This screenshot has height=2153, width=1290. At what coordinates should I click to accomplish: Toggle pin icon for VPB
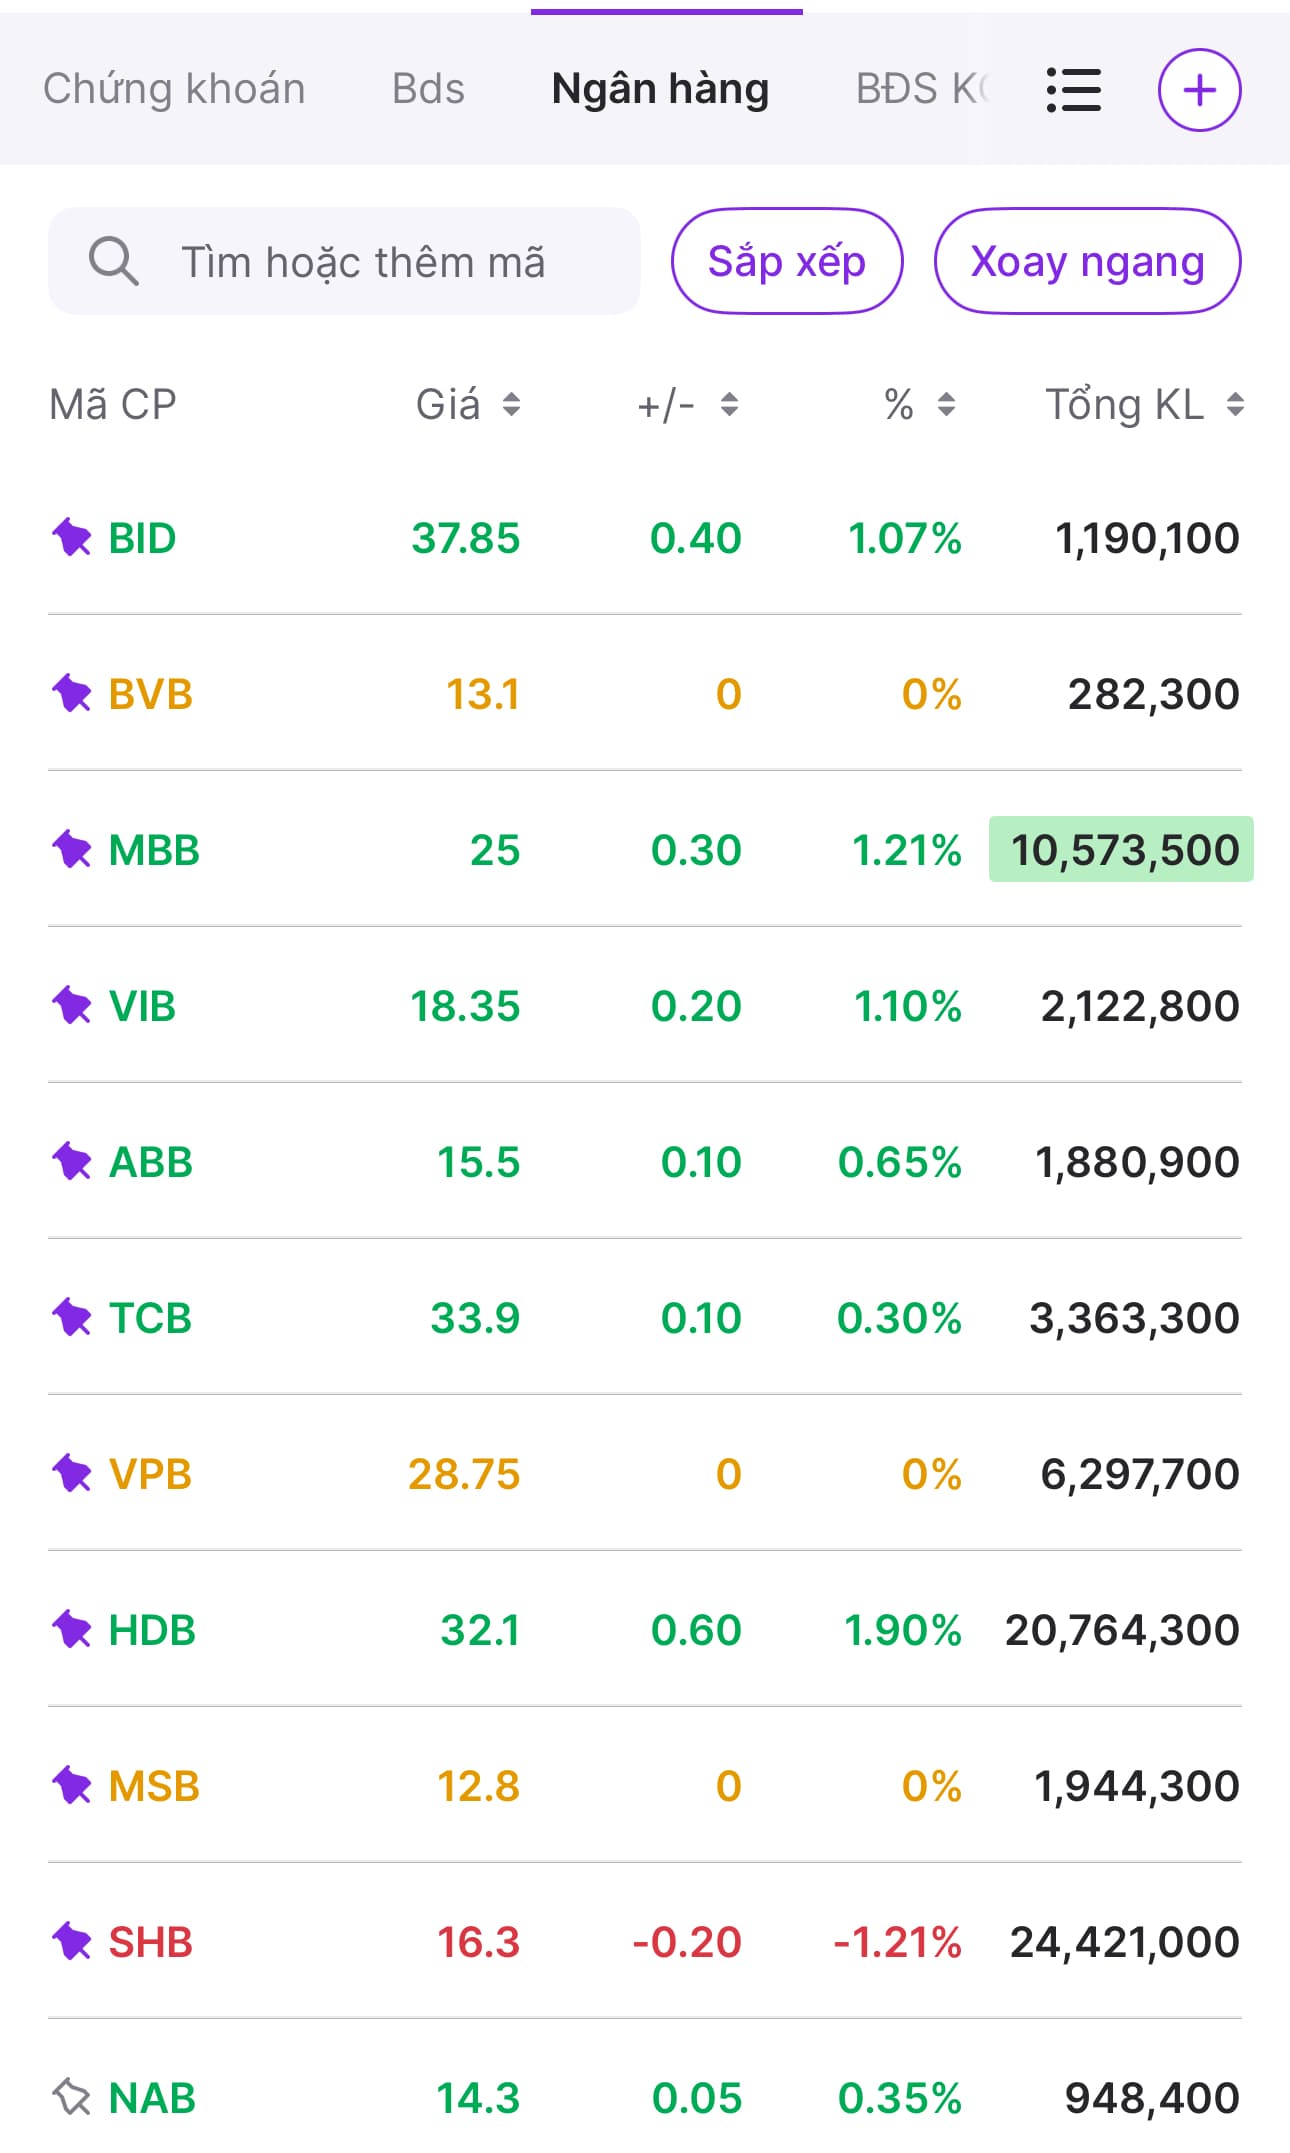72,1473
